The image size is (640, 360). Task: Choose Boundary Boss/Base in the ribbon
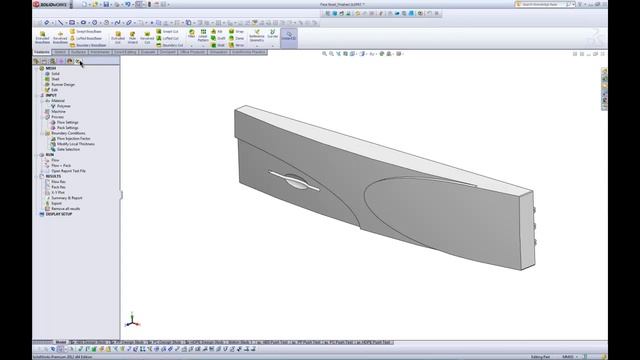coord(88,45)
